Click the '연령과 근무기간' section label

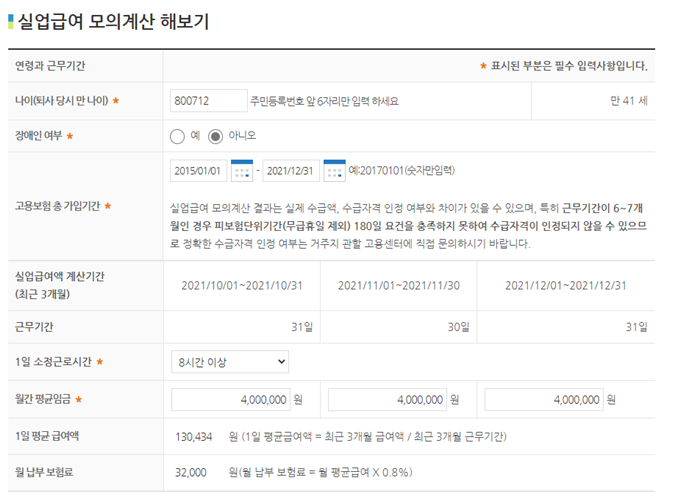coord(50,66)
